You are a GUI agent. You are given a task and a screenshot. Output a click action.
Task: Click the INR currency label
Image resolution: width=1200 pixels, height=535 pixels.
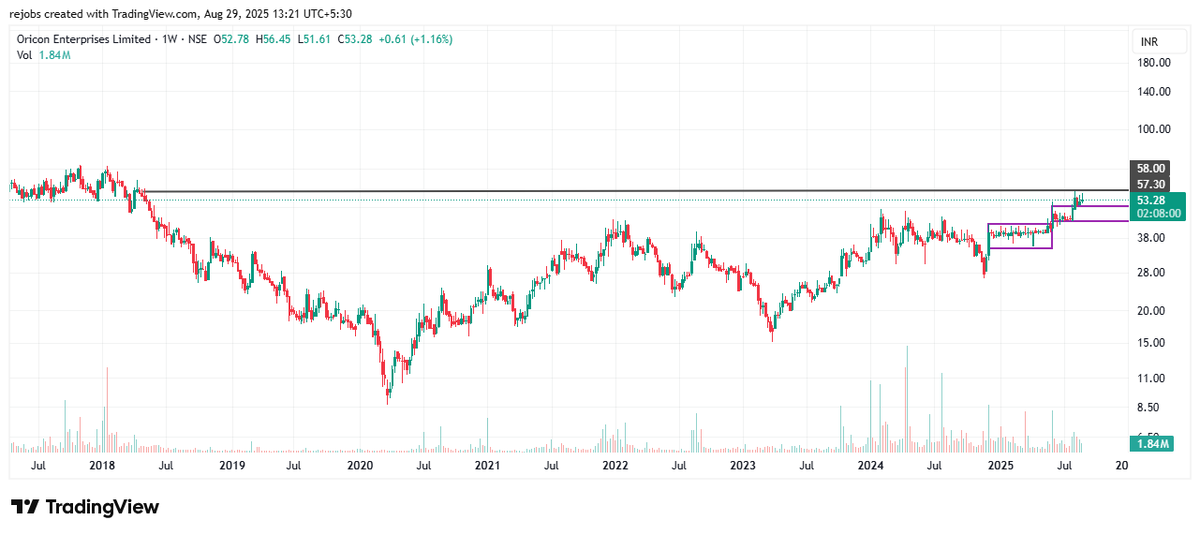click(x=1150, y=42)
